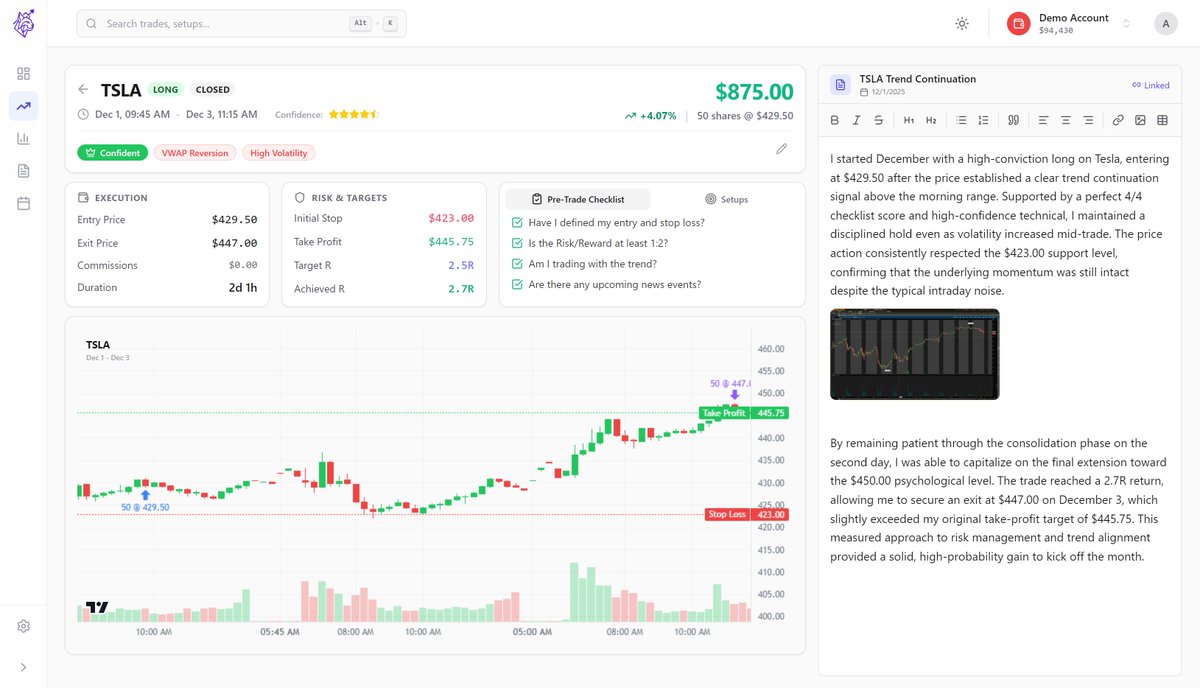Open the user avatar 'A' menu
This screenshot has width=1200, height=688.
[x=1165, y=23]
